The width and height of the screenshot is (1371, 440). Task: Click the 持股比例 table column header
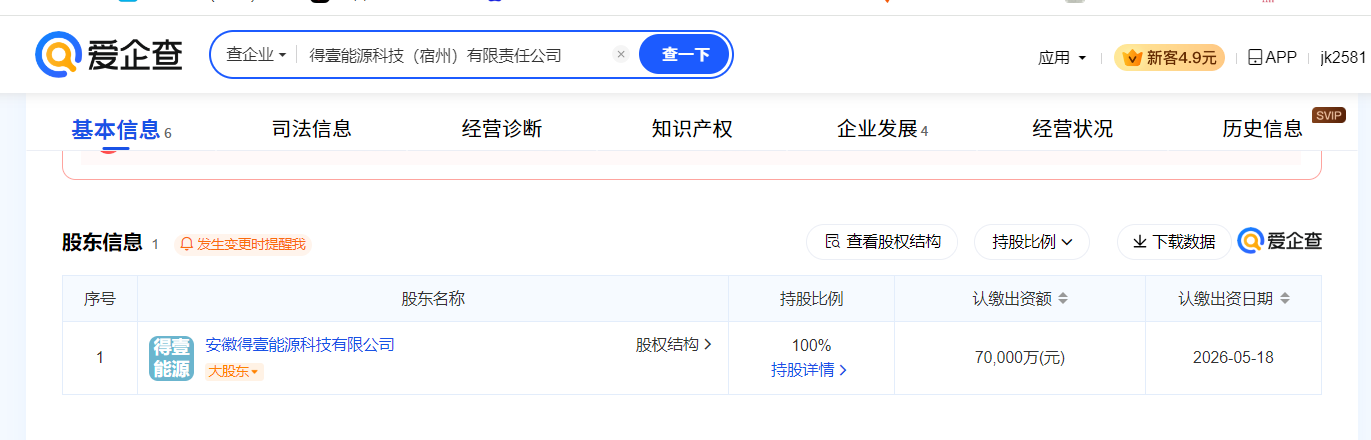coord(811,299)
